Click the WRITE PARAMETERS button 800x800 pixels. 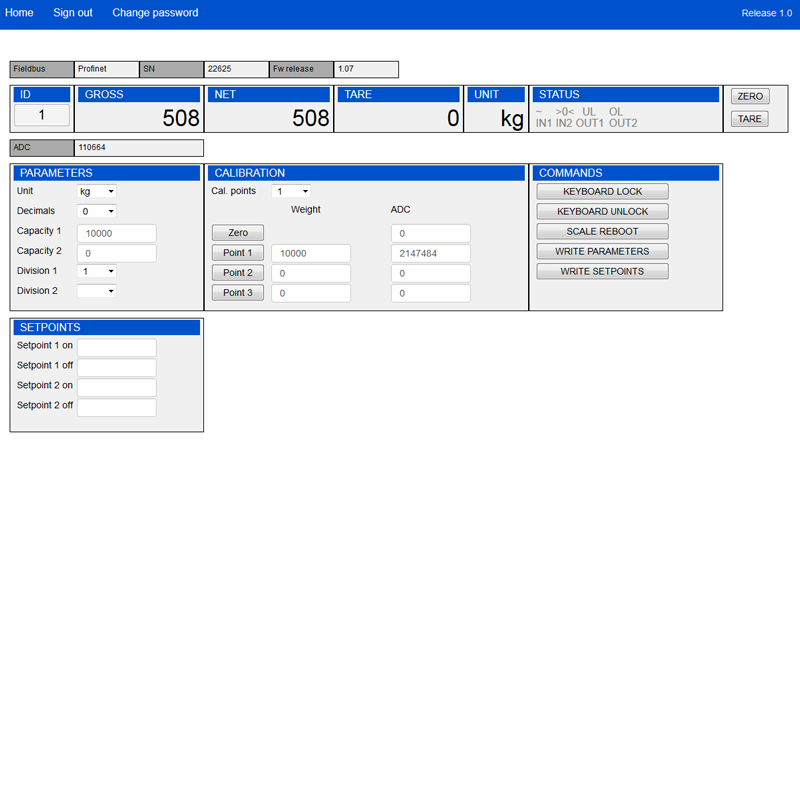pos(602,251)
